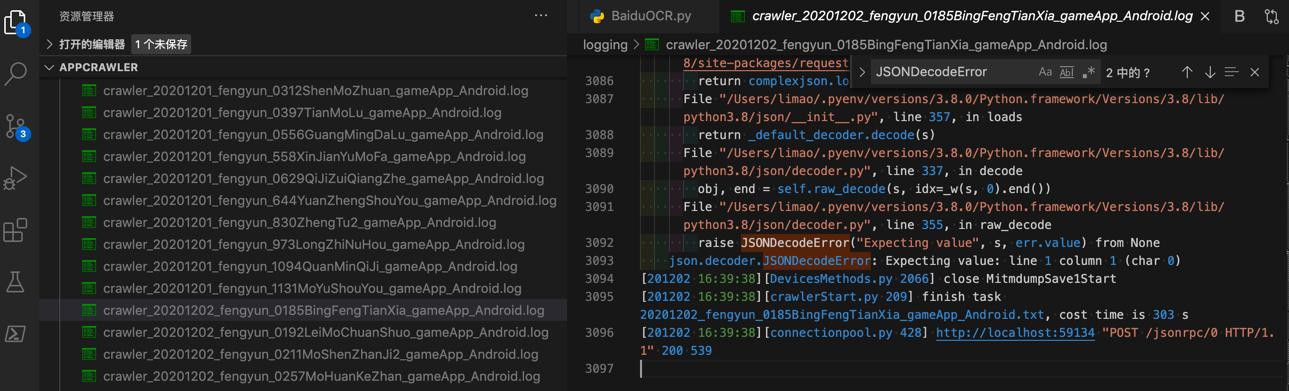Toggle Match Whole Word in find widget
The width and height of the screenshot is (1289, 391).
[1066, 72]
